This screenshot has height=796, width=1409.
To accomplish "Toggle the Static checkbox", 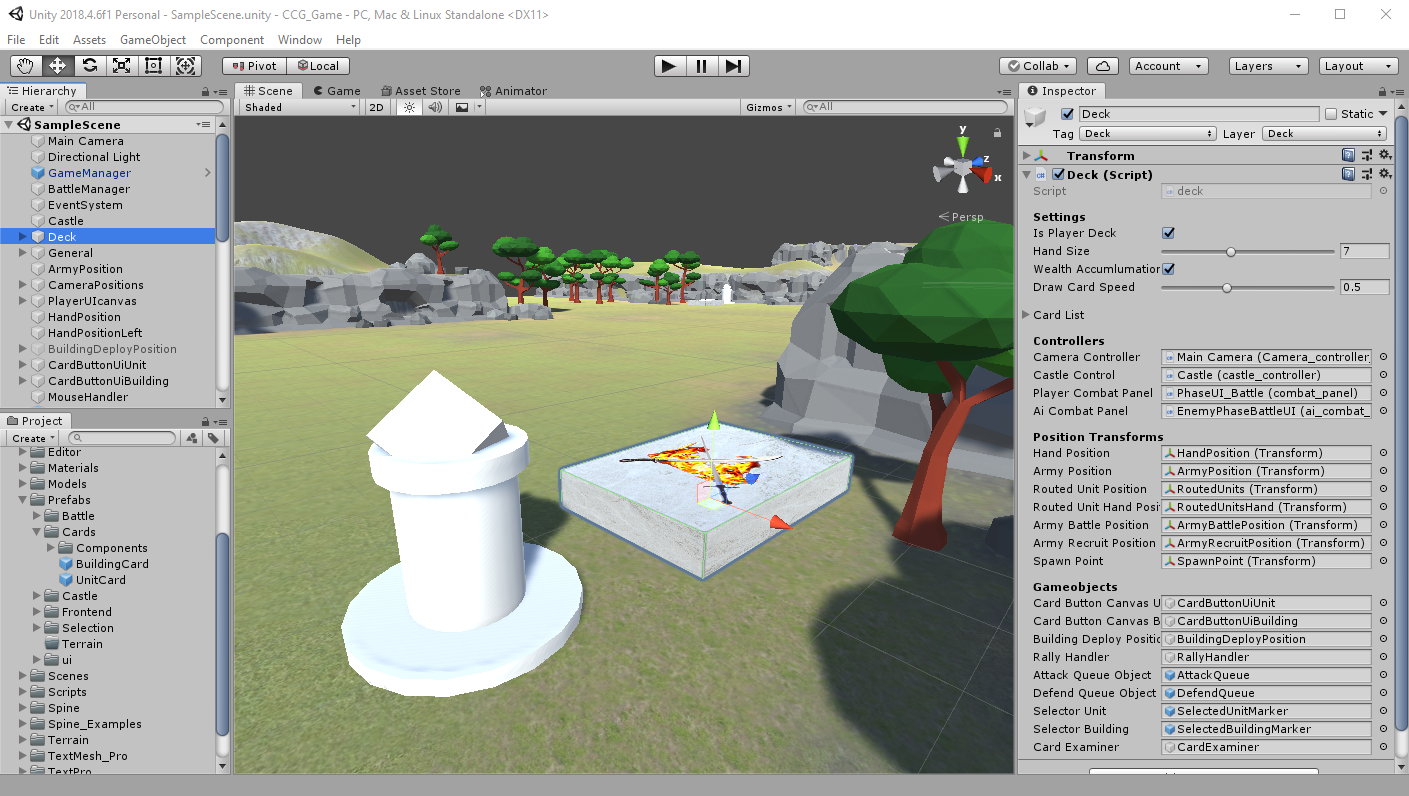I will pos(1331,114).
